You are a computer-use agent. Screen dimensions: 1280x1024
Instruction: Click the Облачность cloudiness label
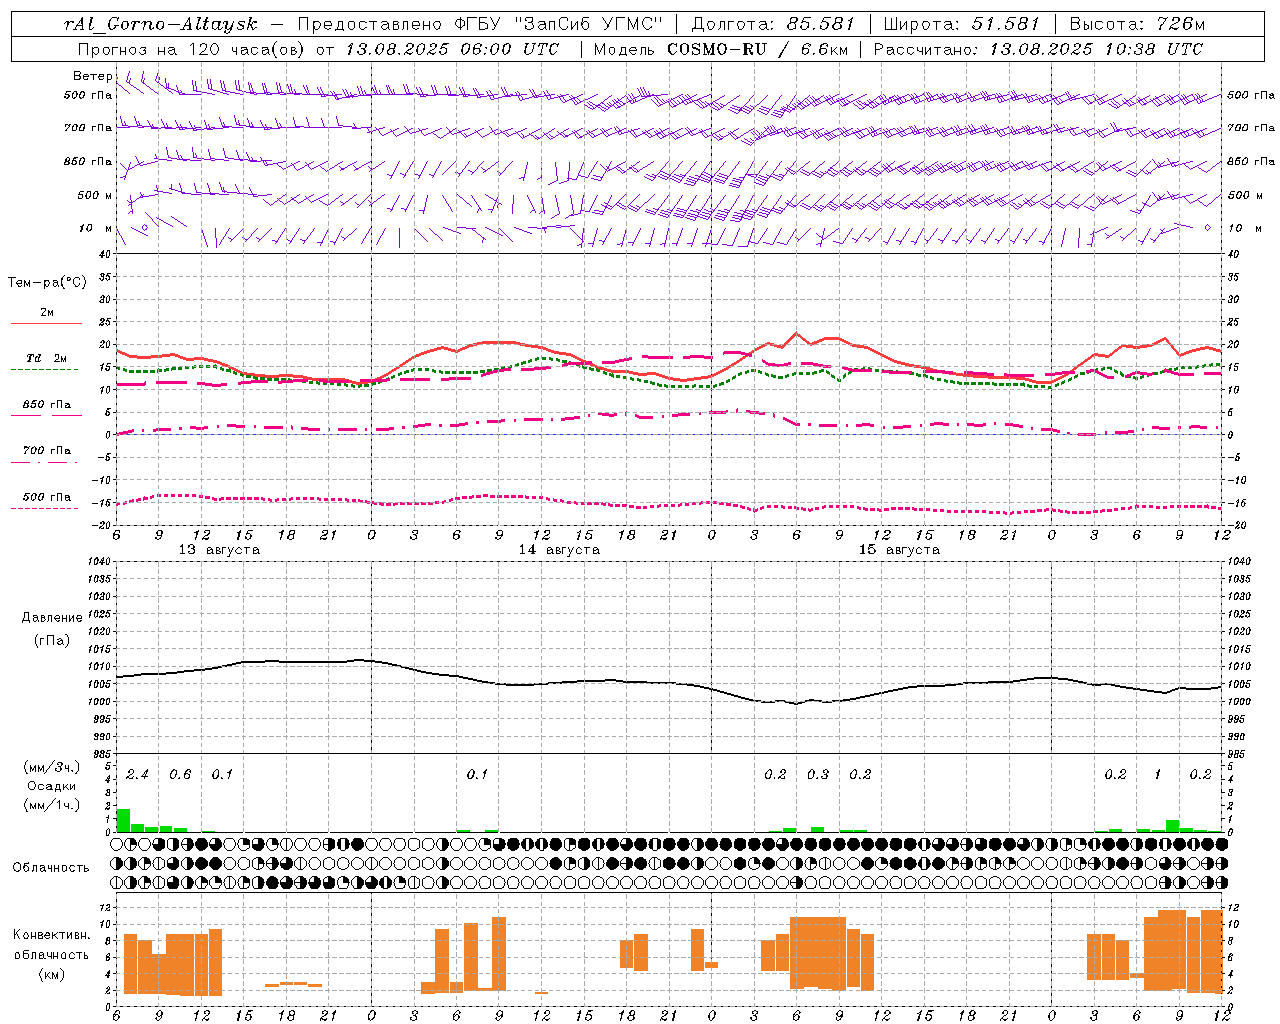click(51, 867)
